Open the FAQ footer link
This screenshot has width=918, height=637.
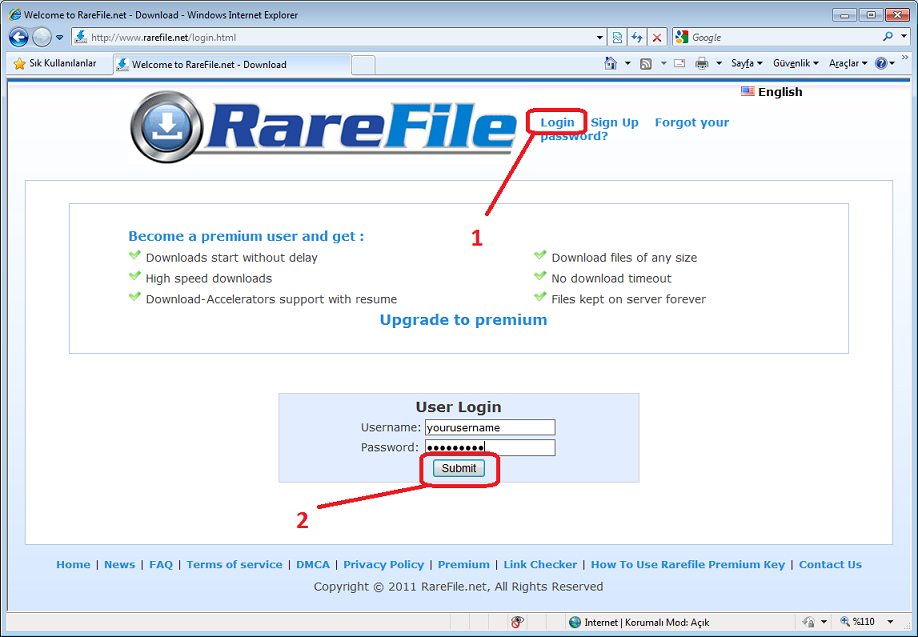point(161,564)
